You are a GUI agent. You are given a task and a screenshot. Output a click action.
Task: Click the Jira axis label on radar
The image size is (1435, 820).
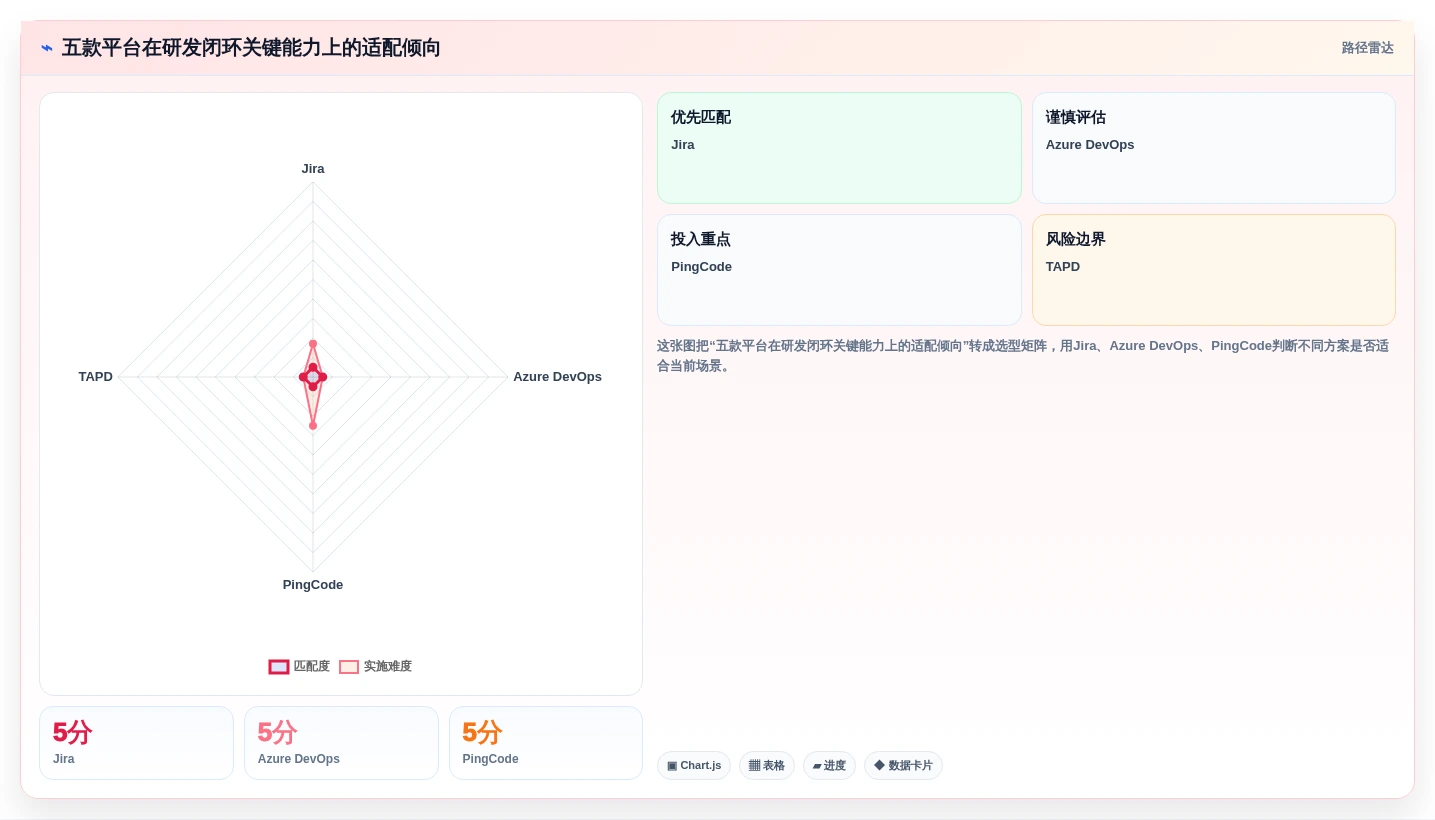pos(313,169)
